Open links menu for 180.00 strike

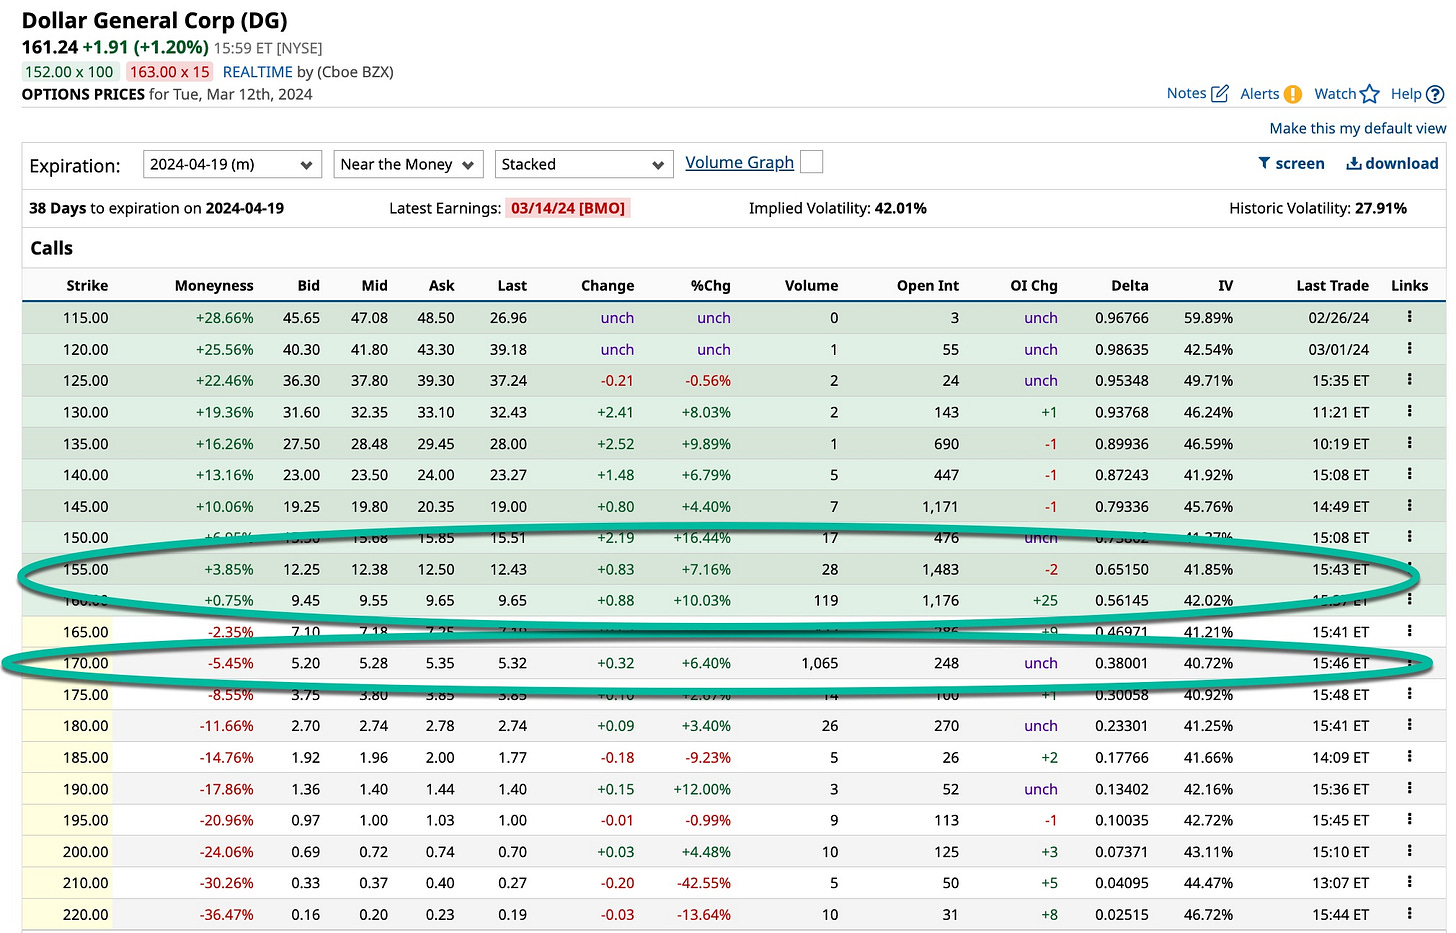tap(1409, 725)
